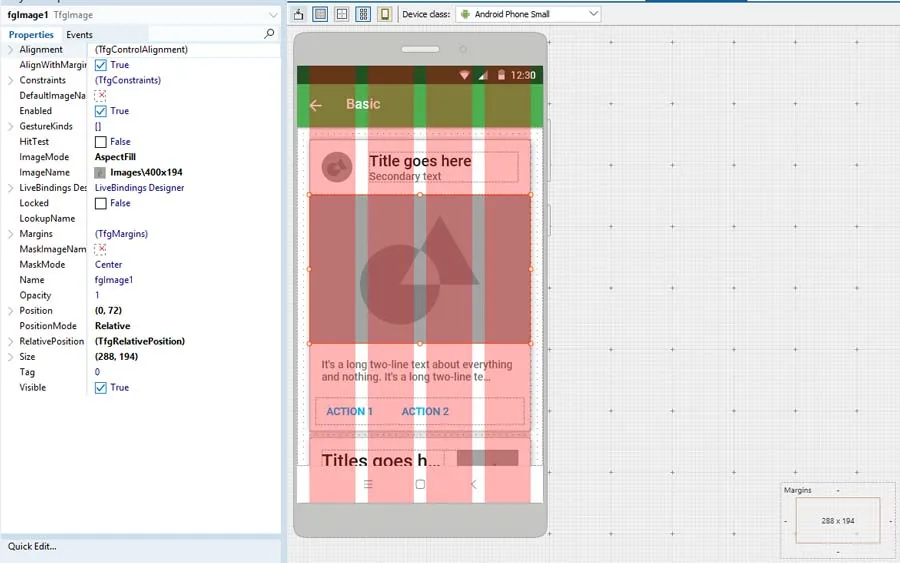This screenshot has height=563, width=900.
Task: Click the round avatar icon on the card
Action: (x=337, y=167)
